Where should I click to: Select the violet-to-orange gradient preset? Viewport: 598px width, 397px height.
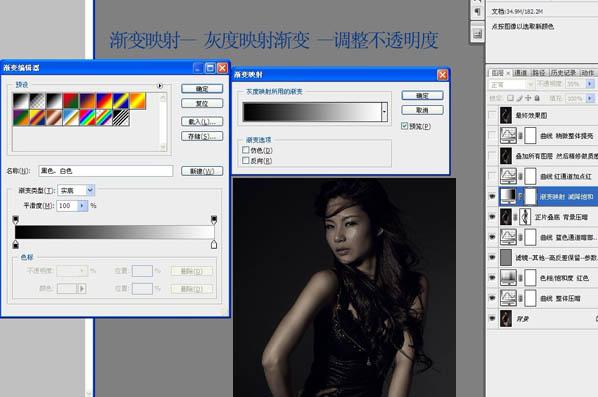coord(88,101)
